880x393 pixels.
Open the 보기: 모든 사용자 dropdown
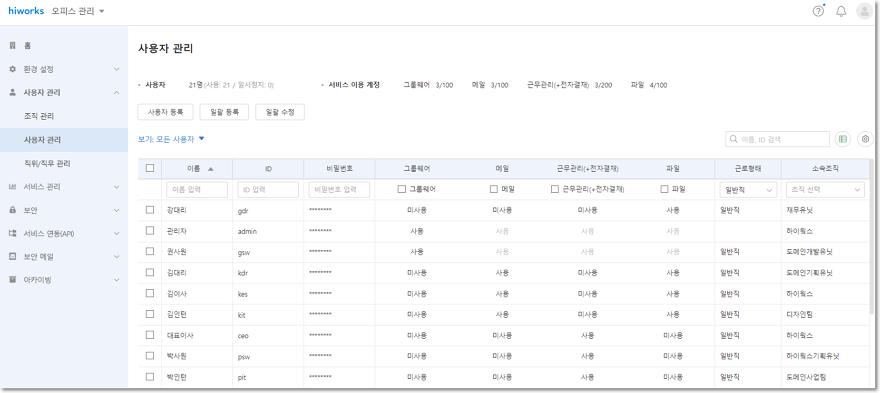[171, 139]
